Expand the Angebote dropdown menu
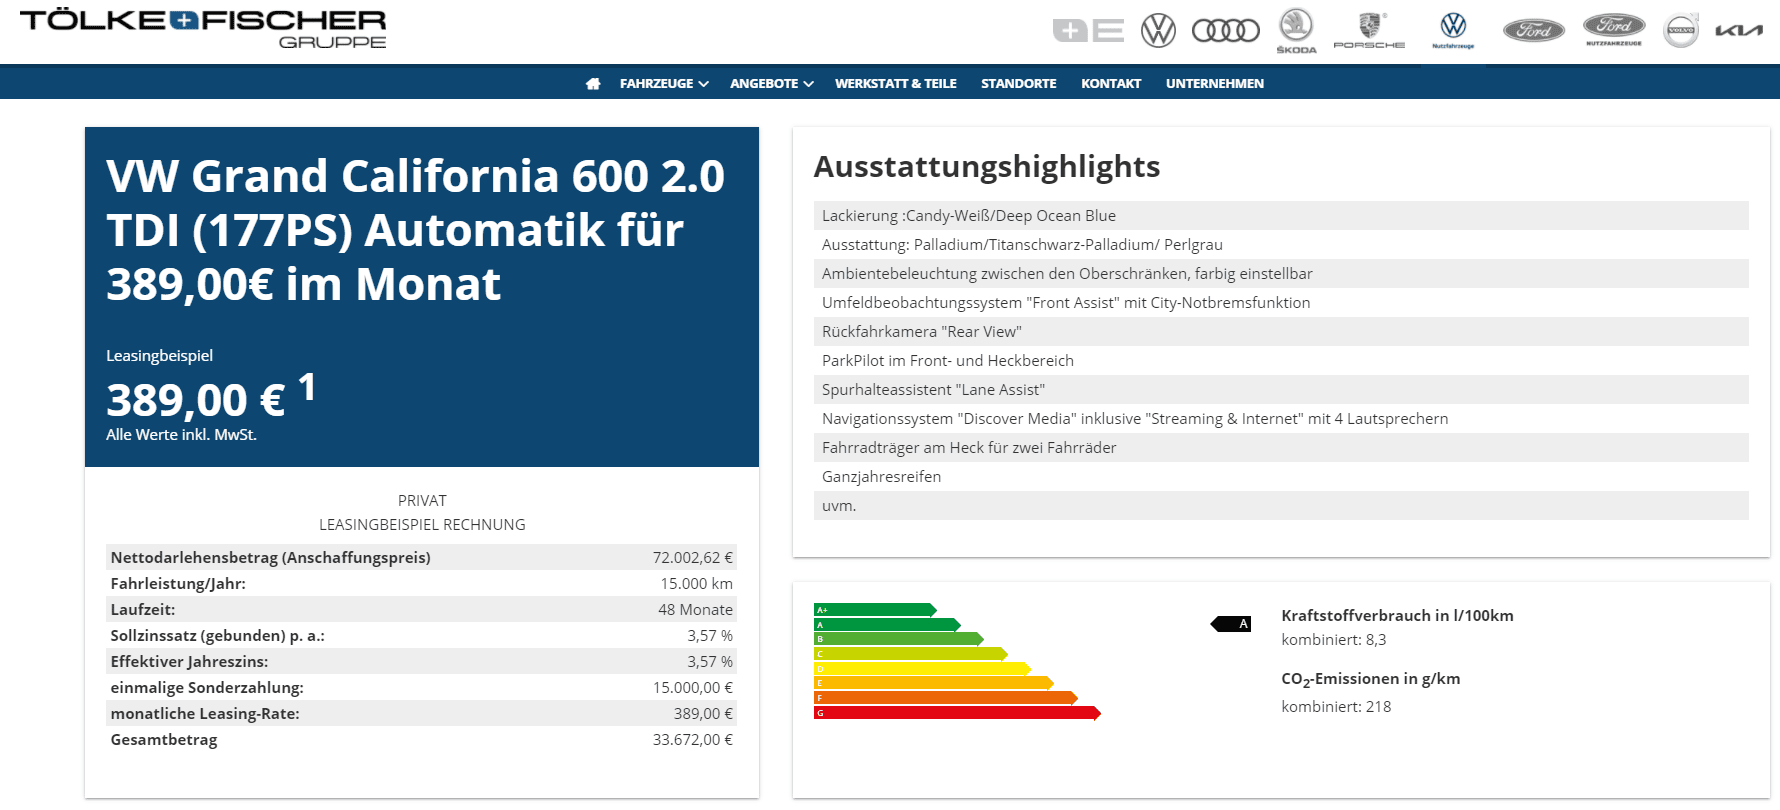 (x=771, y=84)
